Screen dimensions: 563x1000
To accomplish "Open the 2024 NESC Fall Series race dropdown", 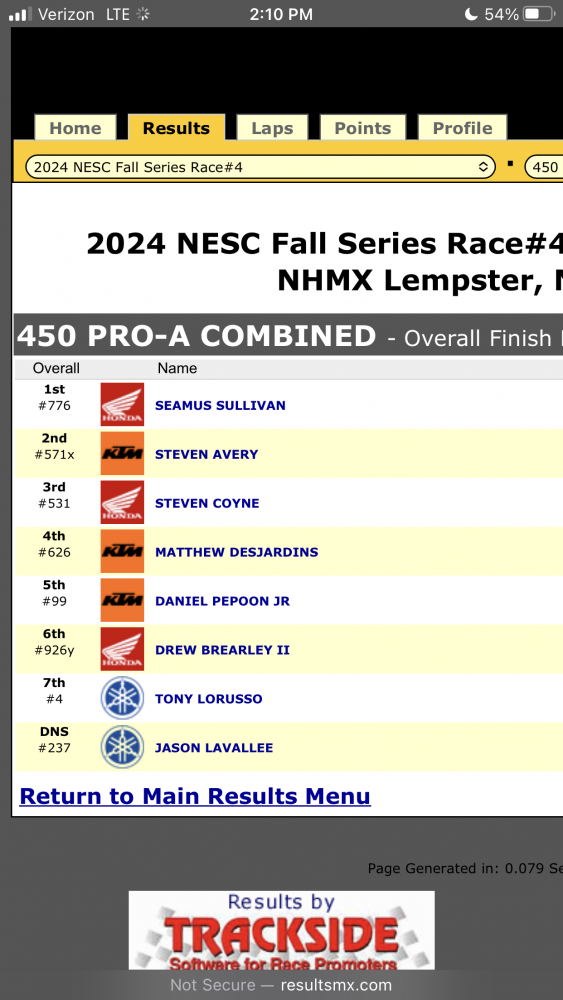I will point(260,167).
